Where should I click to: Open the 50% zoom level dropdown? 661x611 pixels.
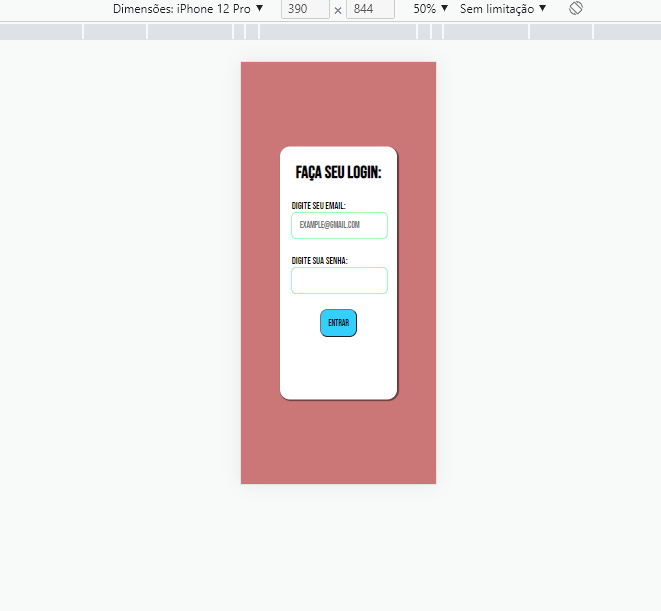[x=430, y=9]
